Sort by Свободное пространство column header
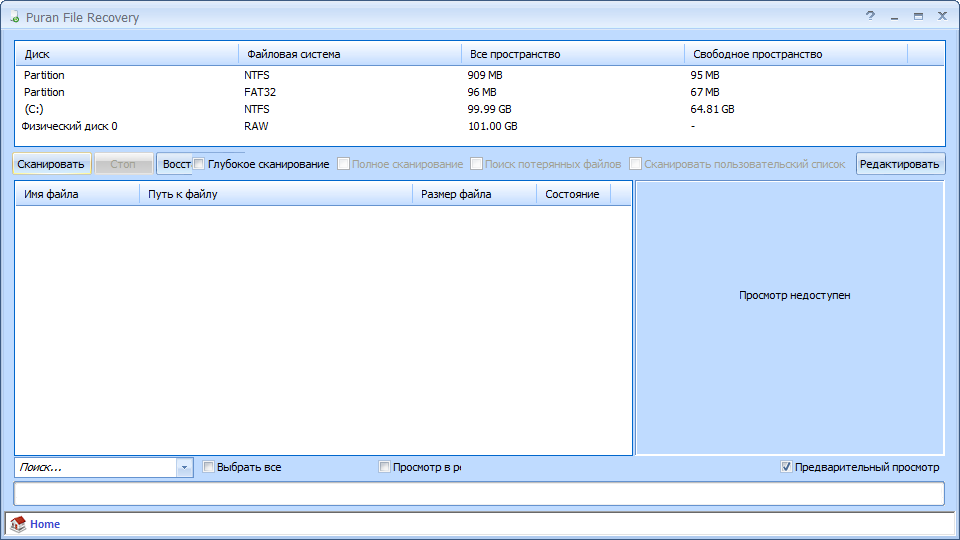The height and width of the screenshot is (540, 960). (795, 54)
